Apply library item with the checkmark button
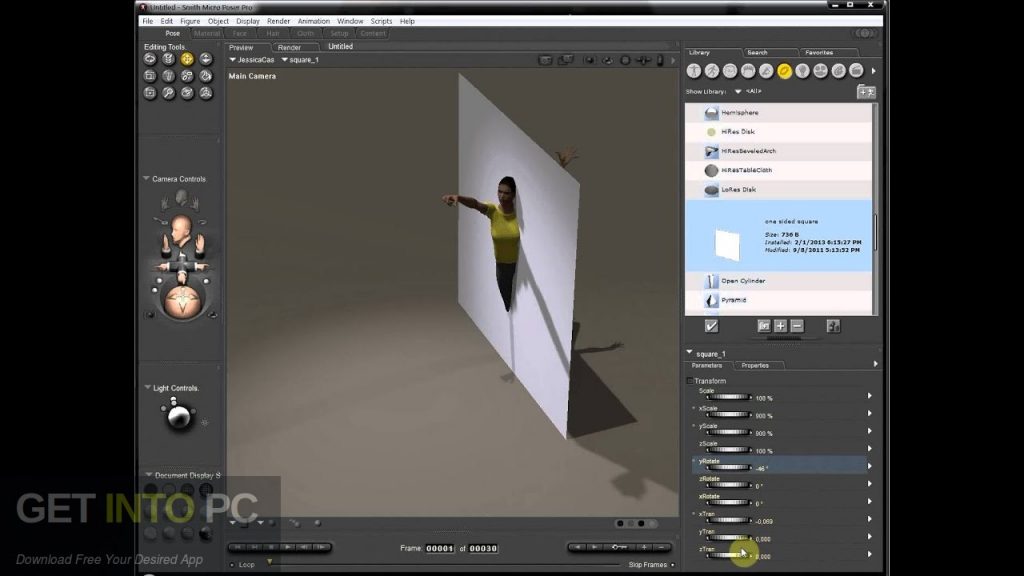1024x576 pixels. coord(711,325)
